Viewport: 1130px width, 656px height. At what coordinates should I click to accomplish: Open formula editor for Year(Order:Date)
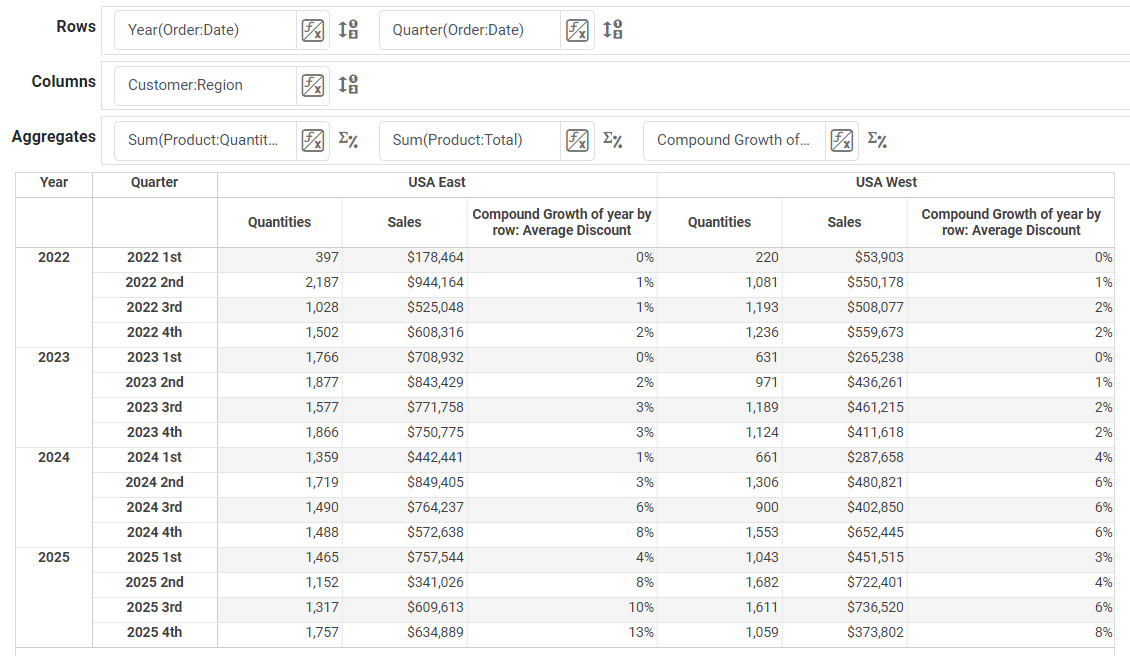click(313, 30)
